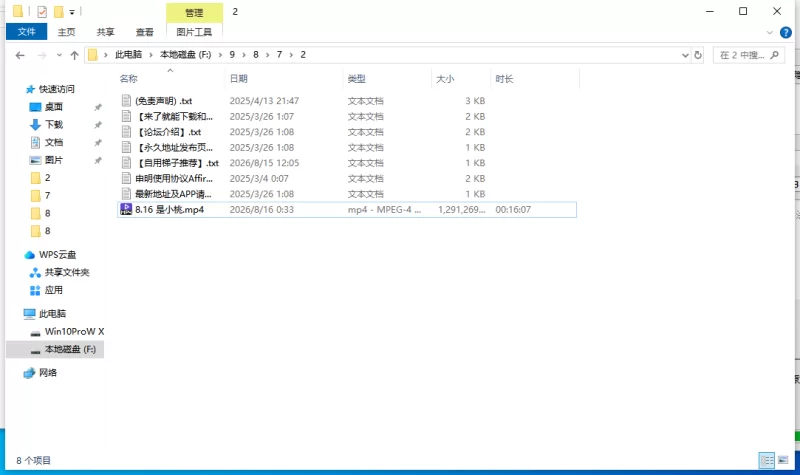Open Help via the blue question icon
This screenshot has height=475, width=800.
(786, 33)
